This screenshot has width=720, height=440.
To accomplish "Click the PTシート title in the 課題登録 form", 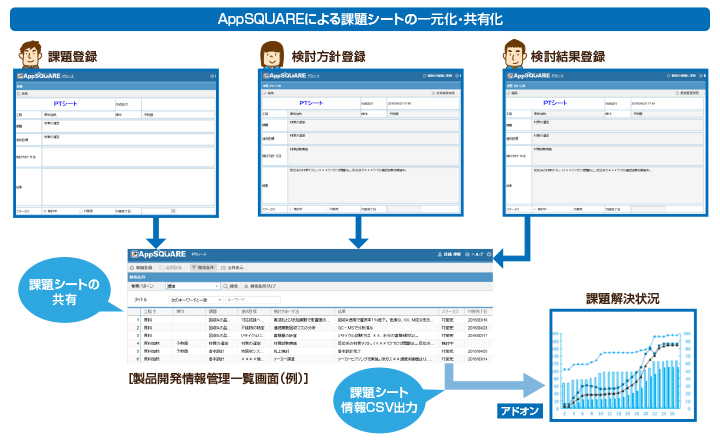I will (x=66, y=104).
